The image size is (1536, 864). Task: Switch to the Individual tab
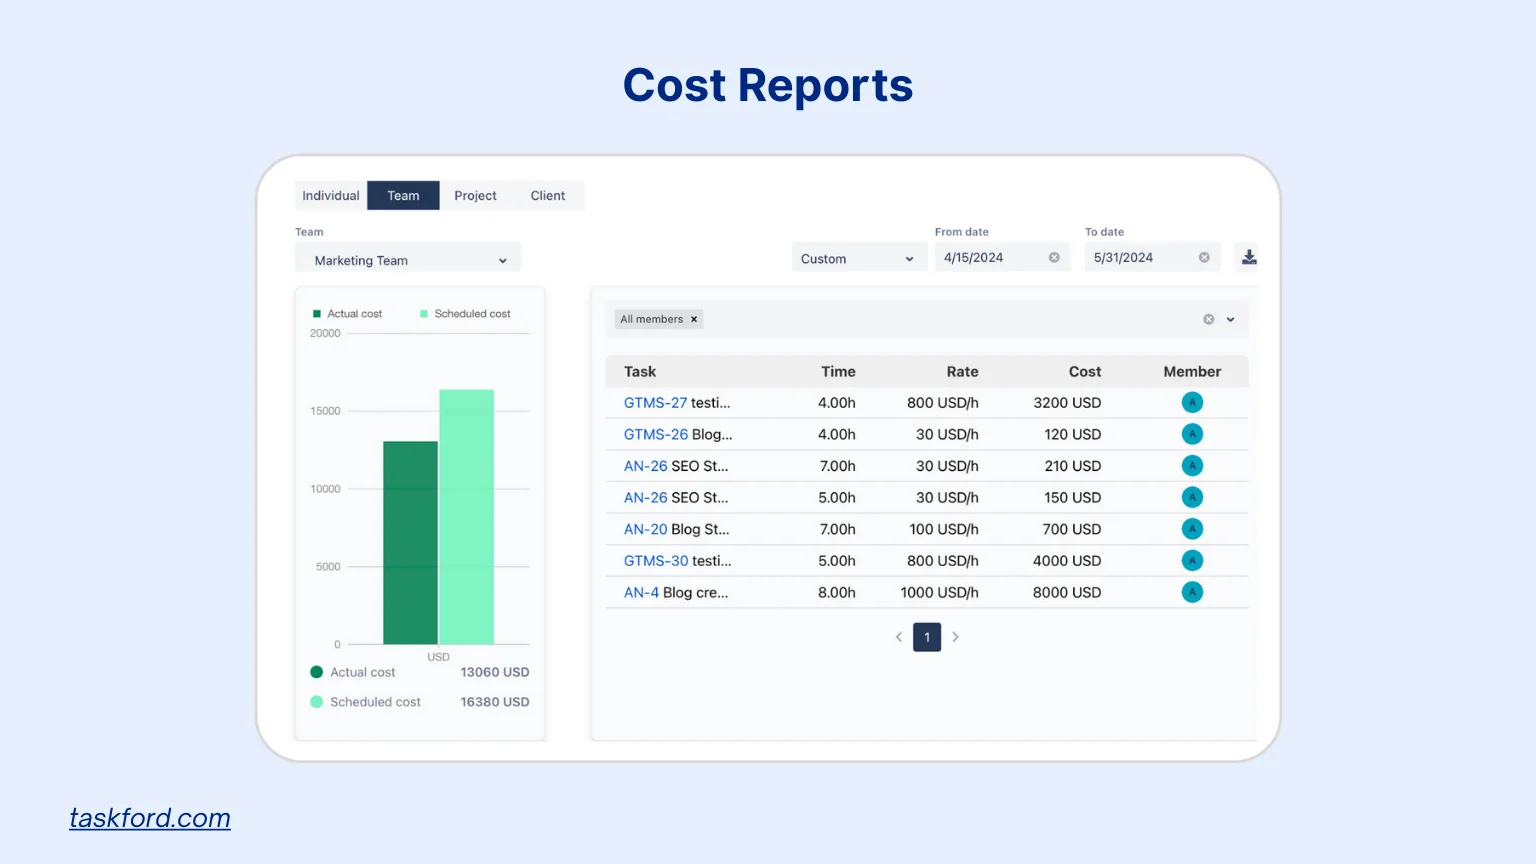coord(330,195)
